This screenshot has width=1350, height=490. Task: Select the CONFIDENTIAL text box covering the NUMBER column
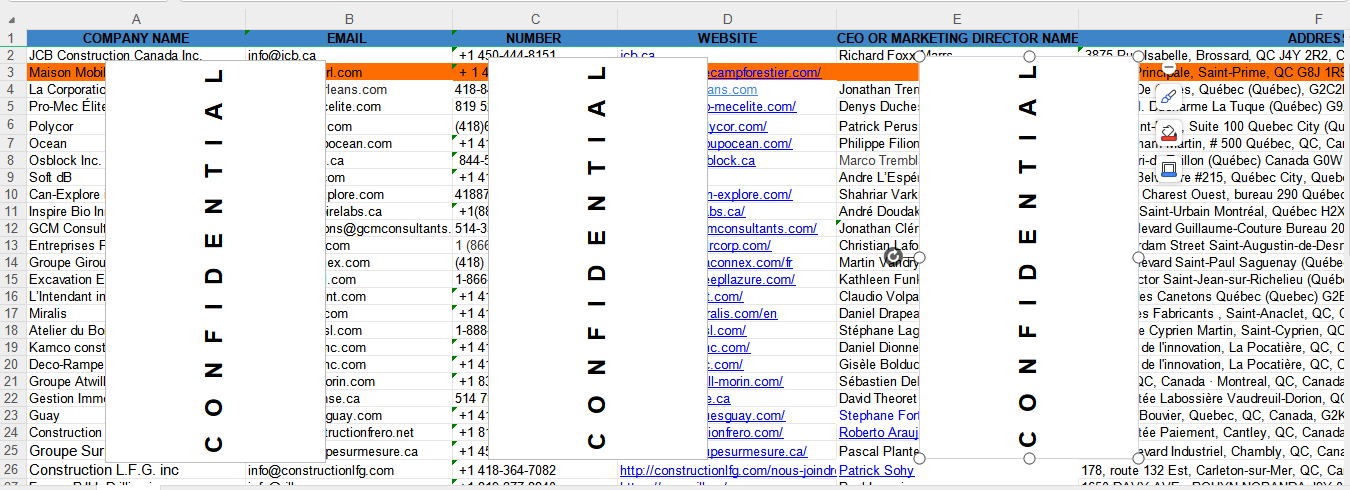(597, 258)
